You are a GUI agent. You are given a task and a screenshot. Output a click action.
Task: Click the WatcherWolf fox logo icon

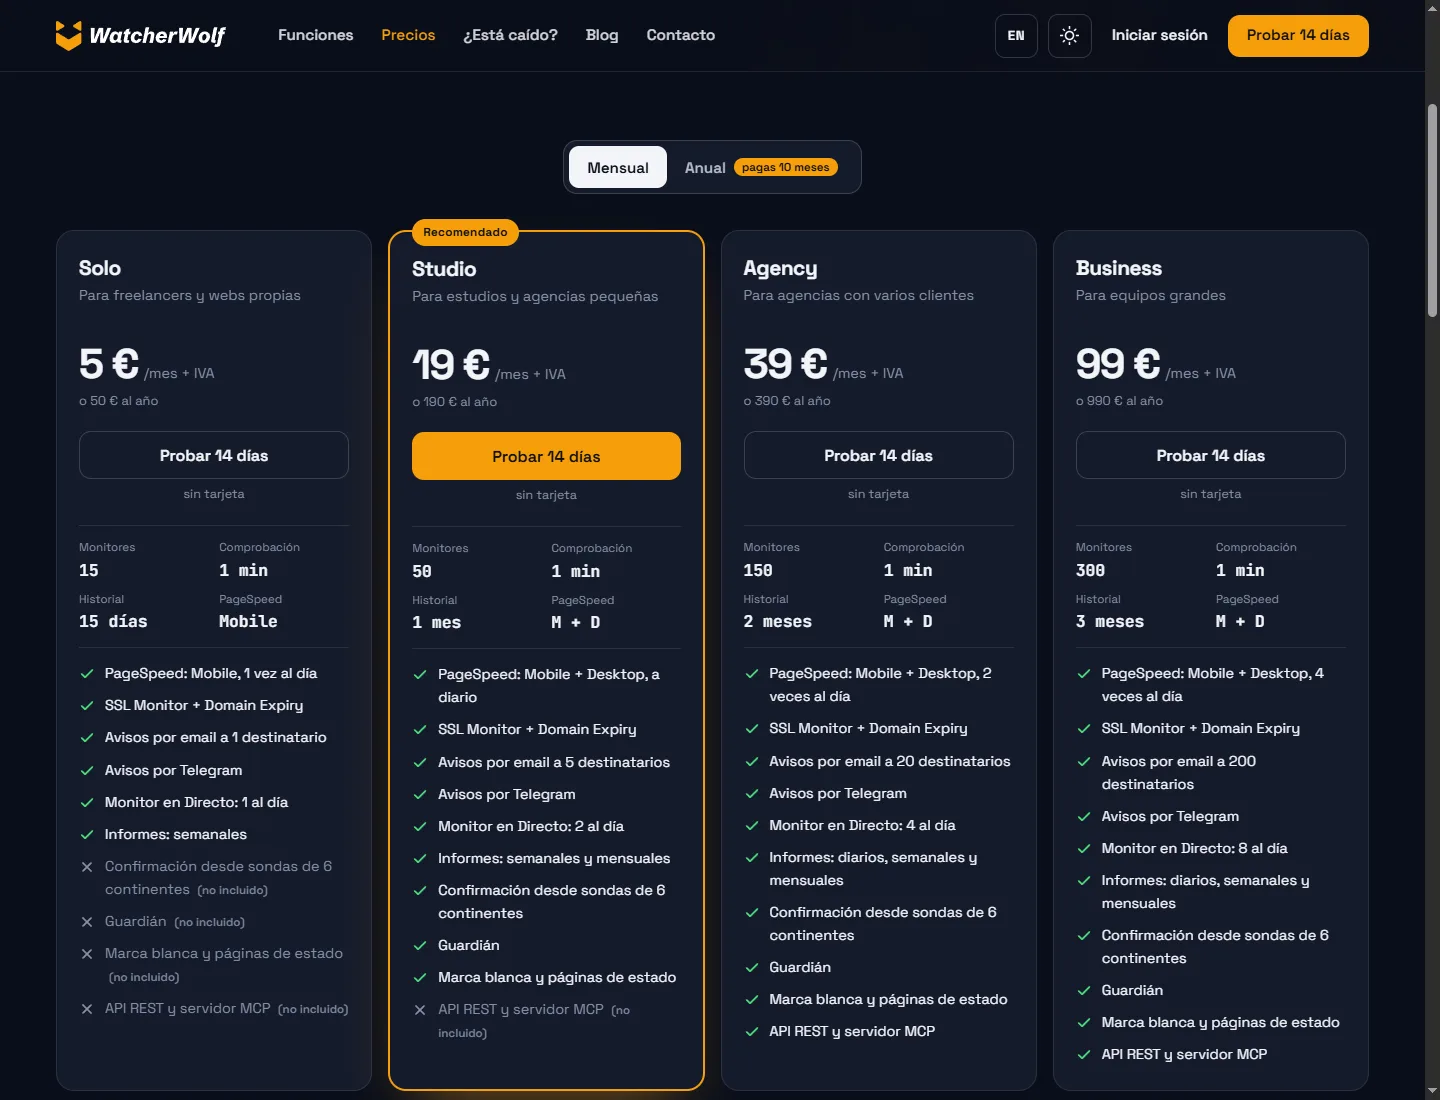pyautogui.click(x=68, y=36)
